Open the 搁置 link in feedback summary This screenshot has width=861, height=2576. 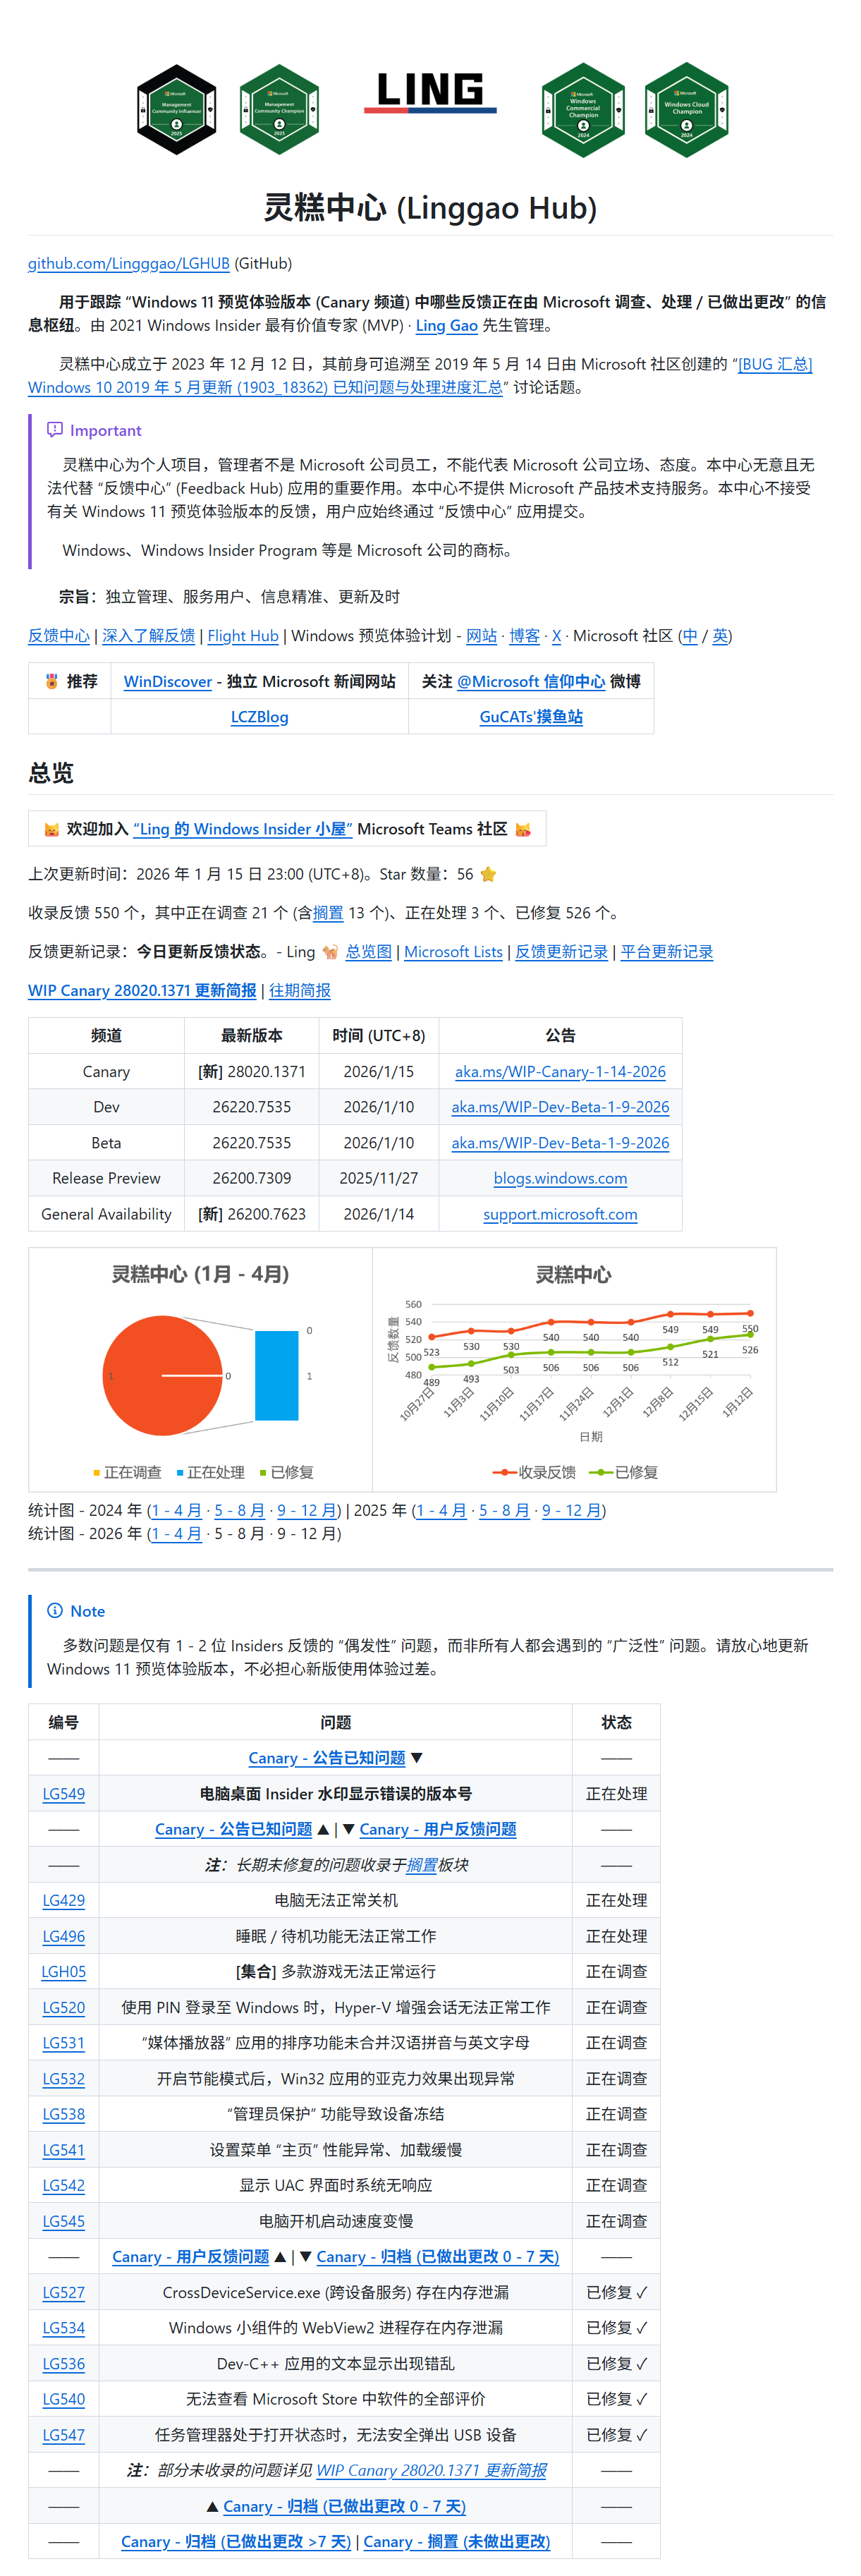coord(328,913)
